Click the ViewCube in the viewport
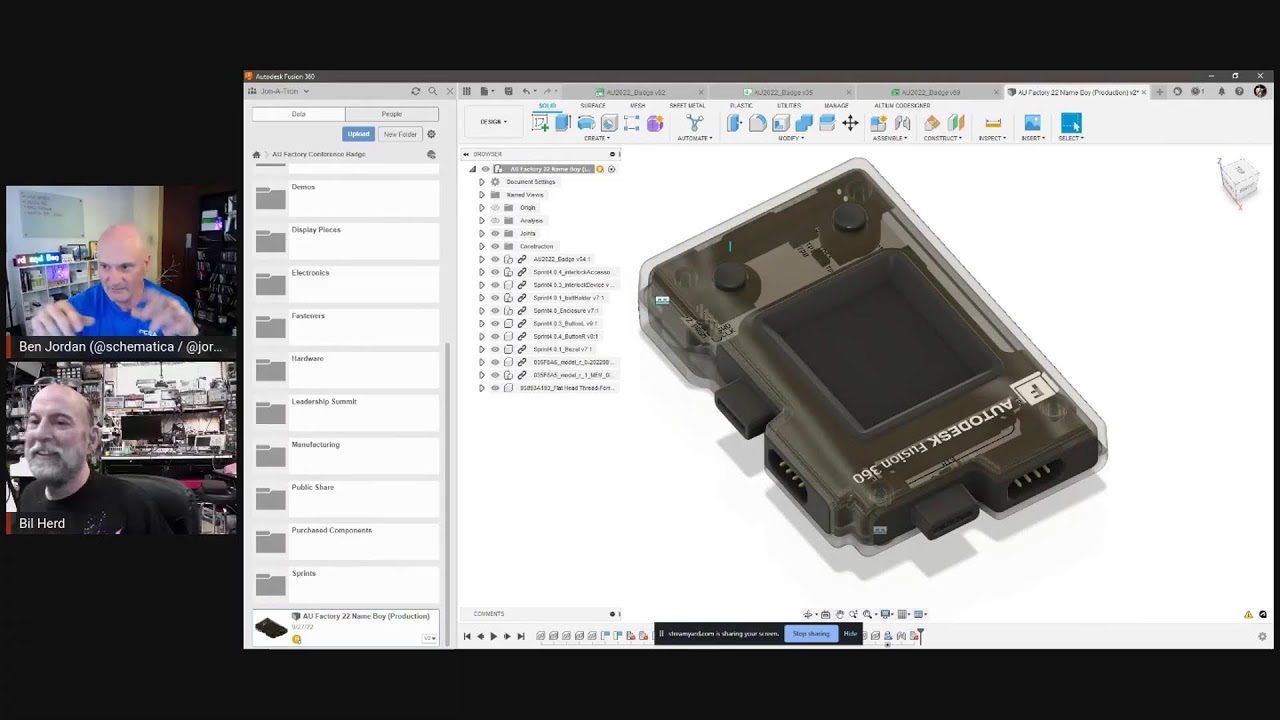Screen dimensions: 1280x720 [1238, 181]
